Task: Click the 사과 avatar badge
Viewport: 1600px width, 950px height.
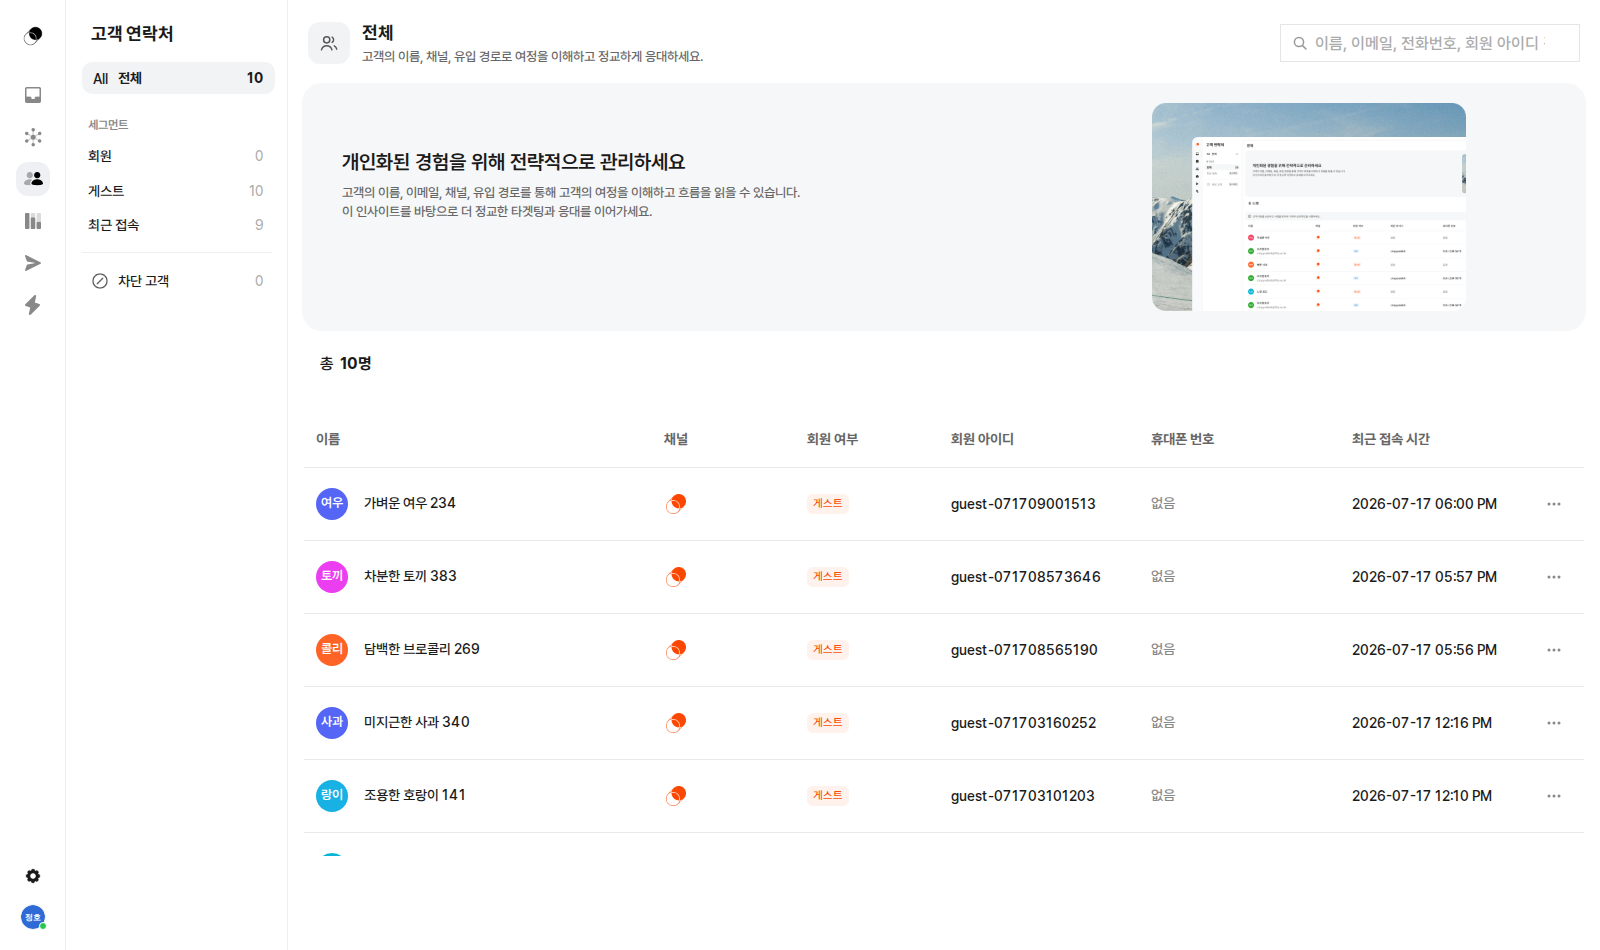Action: pyautogui.click(x=332, y=722)
